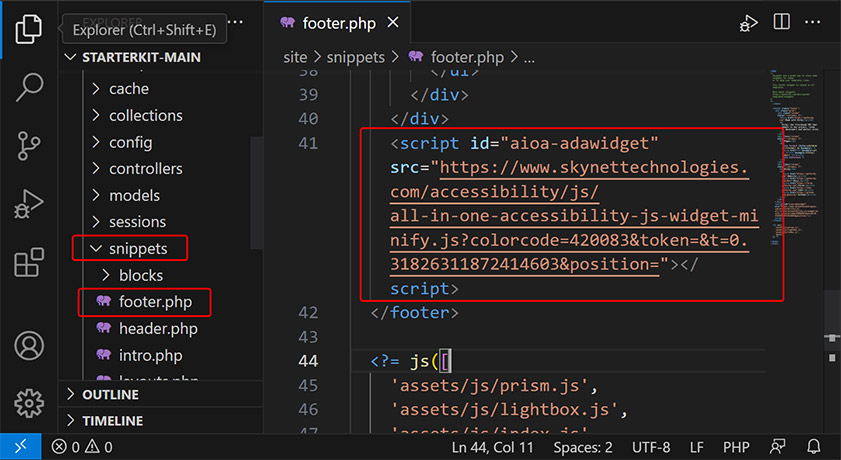Click the Explorer tree scrollbar
Viewport: 841px width, 460px height.
tap(256, 193)
